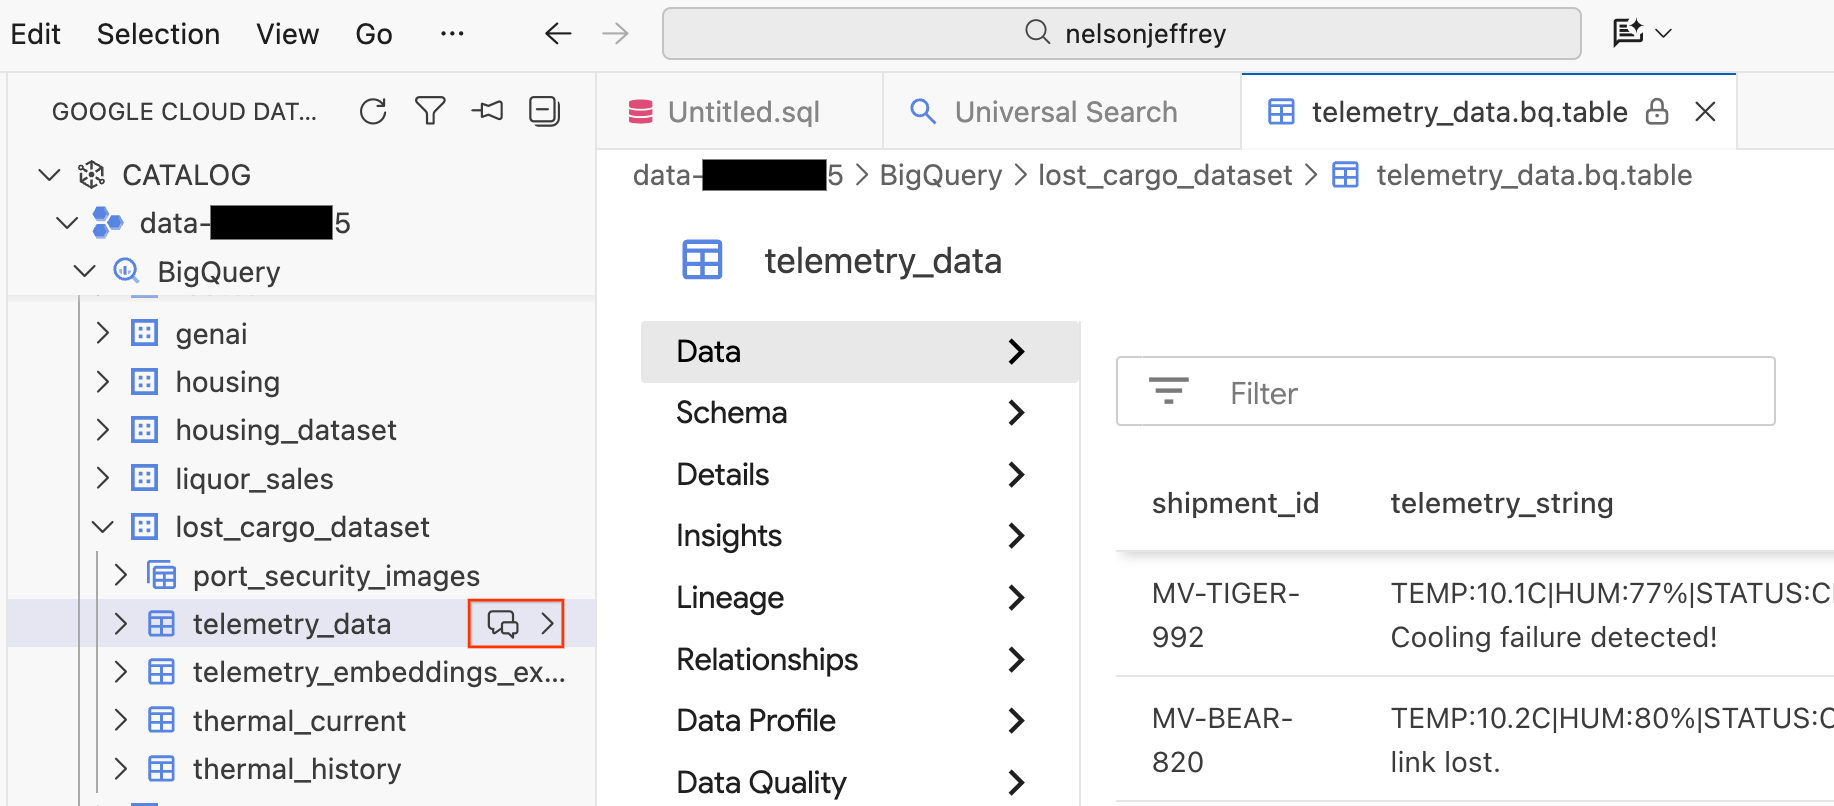Select the telemetry_embeddings_ex... table
This screenshot has width=1834, height=806.
[379, 672]
